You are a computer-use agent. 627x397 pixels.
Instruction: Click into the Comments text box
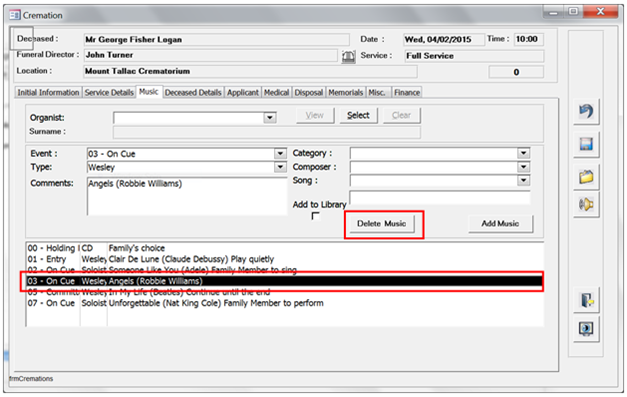click(187, 196)
